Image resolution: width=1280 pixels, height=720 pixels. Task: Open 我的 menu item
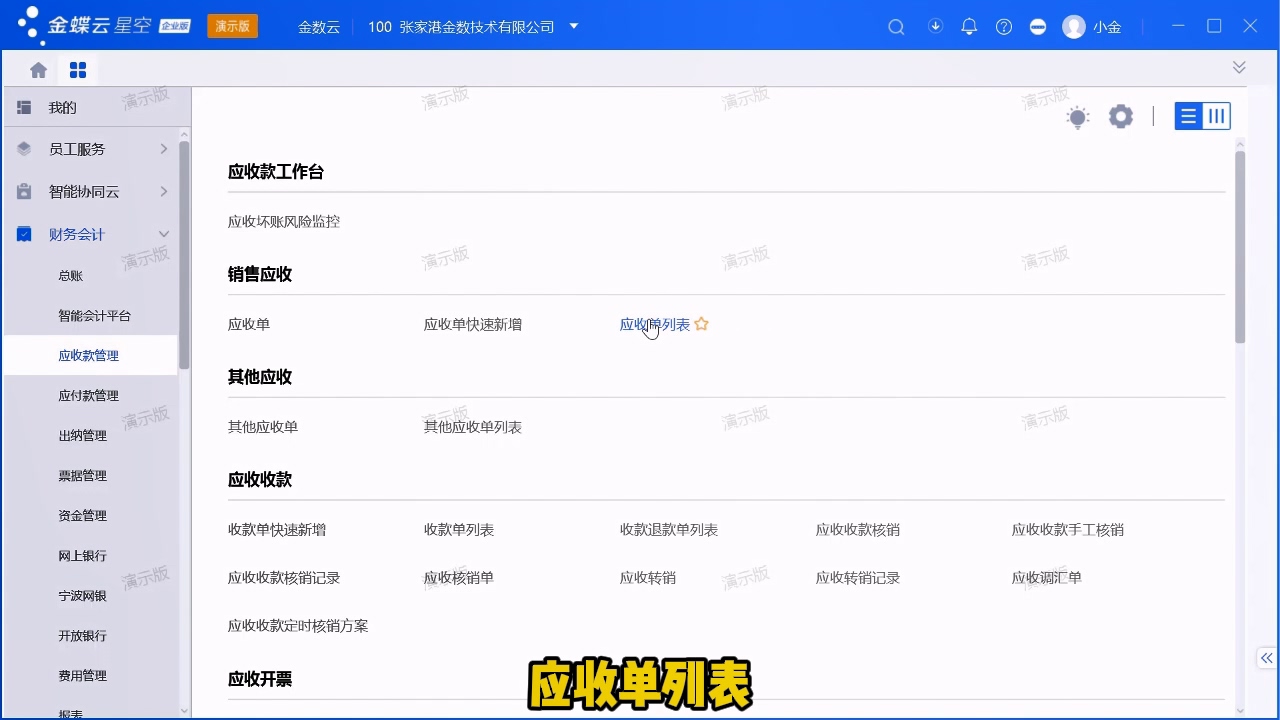[62, 107]
